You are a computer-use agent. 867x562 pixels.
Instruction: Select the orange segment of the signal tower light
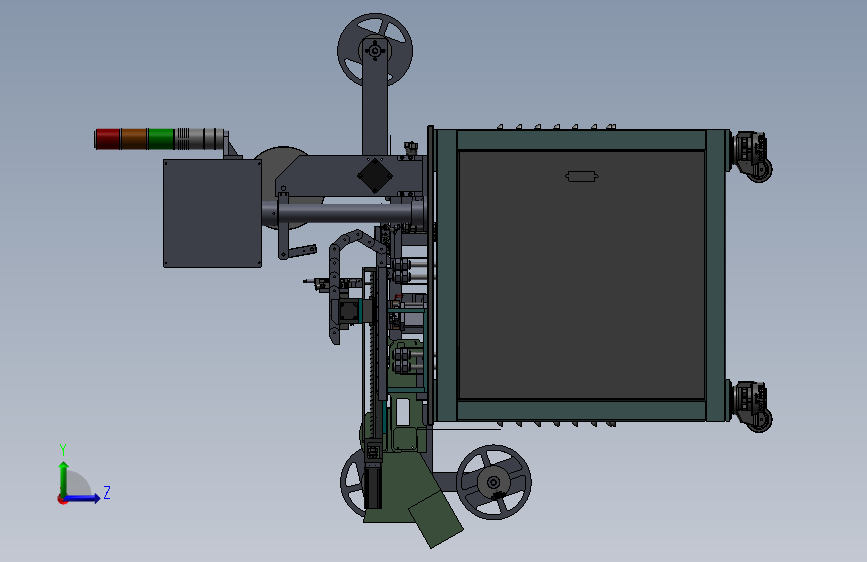pyautogui.click(x=134, y=139)
